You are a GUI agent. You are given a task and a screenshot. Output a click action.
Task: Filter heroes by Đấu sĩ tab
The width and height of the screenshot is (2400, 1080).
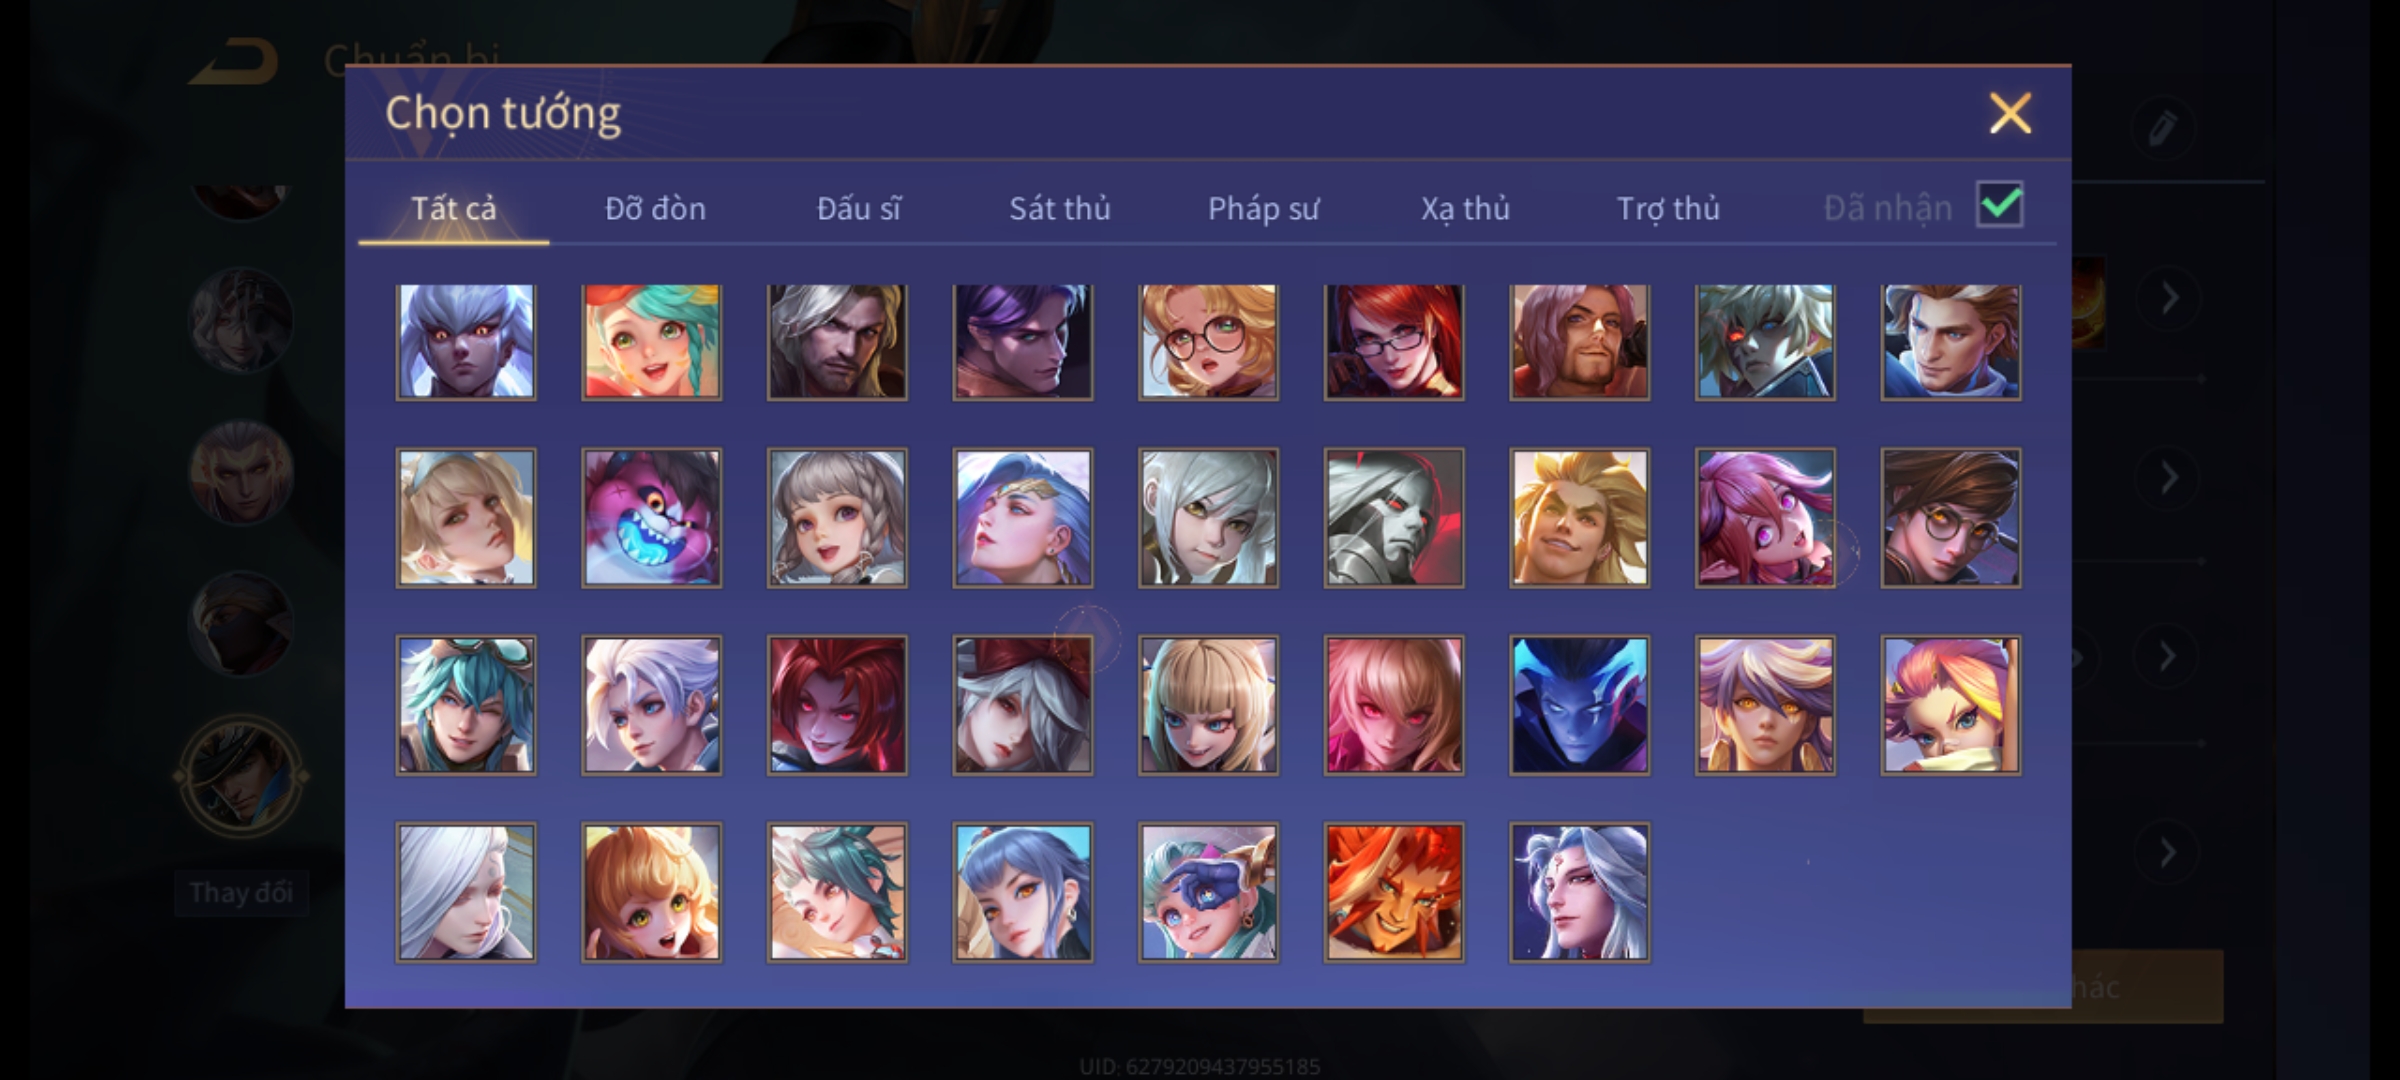tap(858, 208)
